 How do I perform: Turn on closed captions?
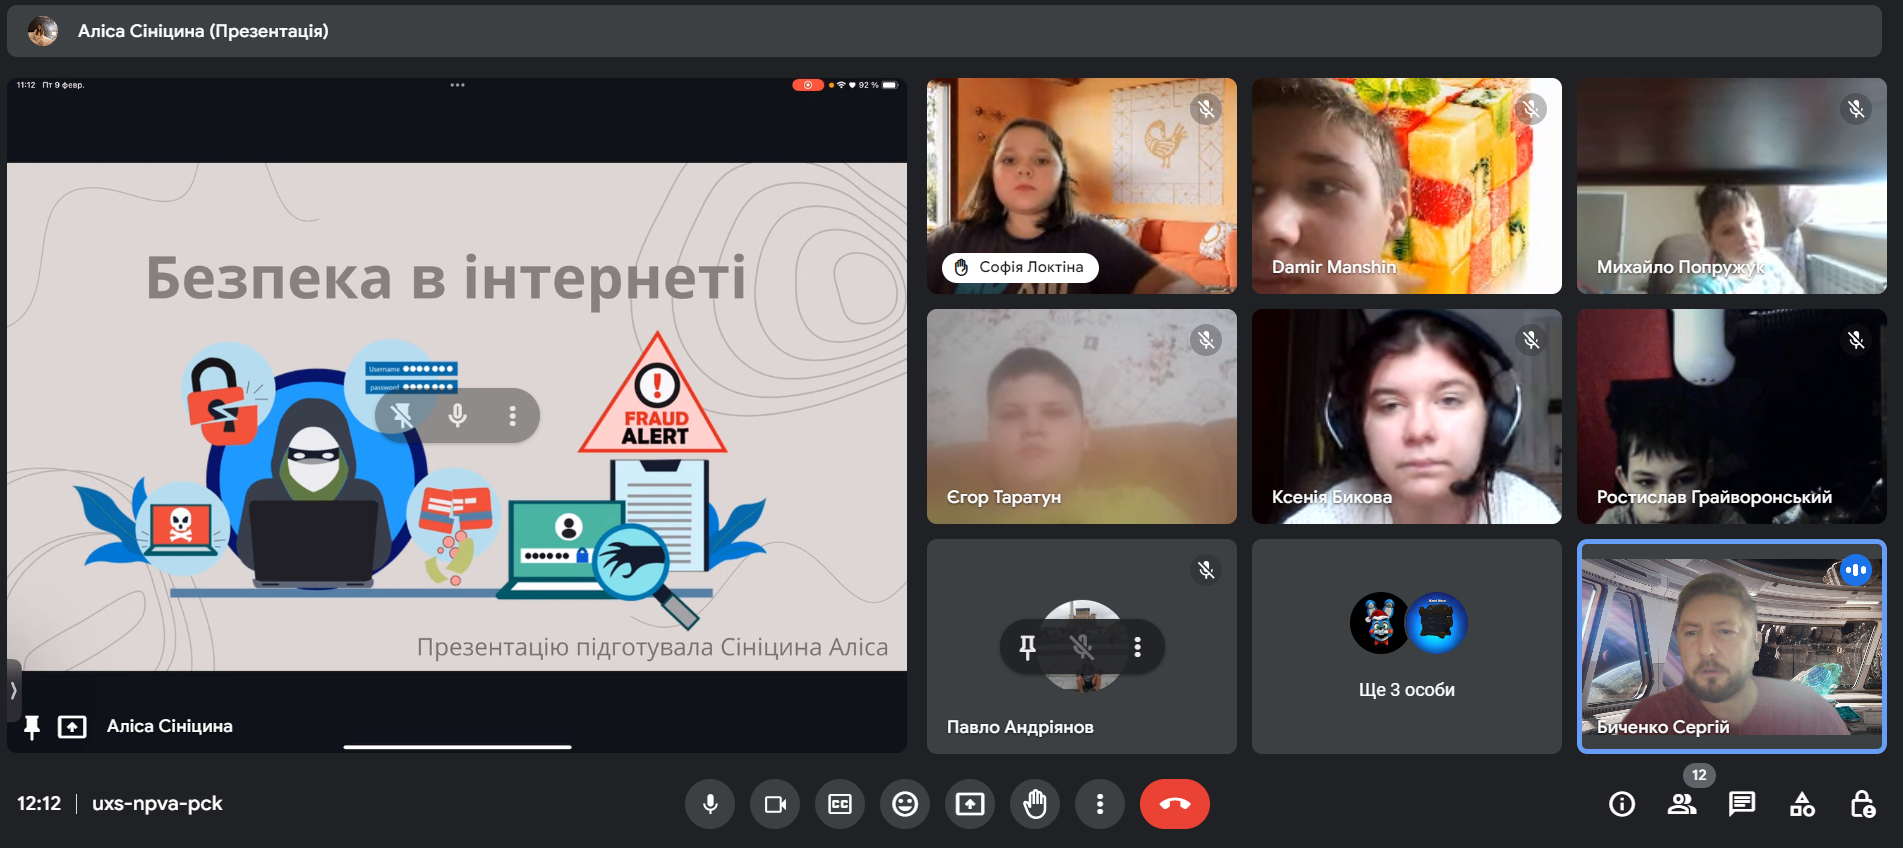(840, 804)
